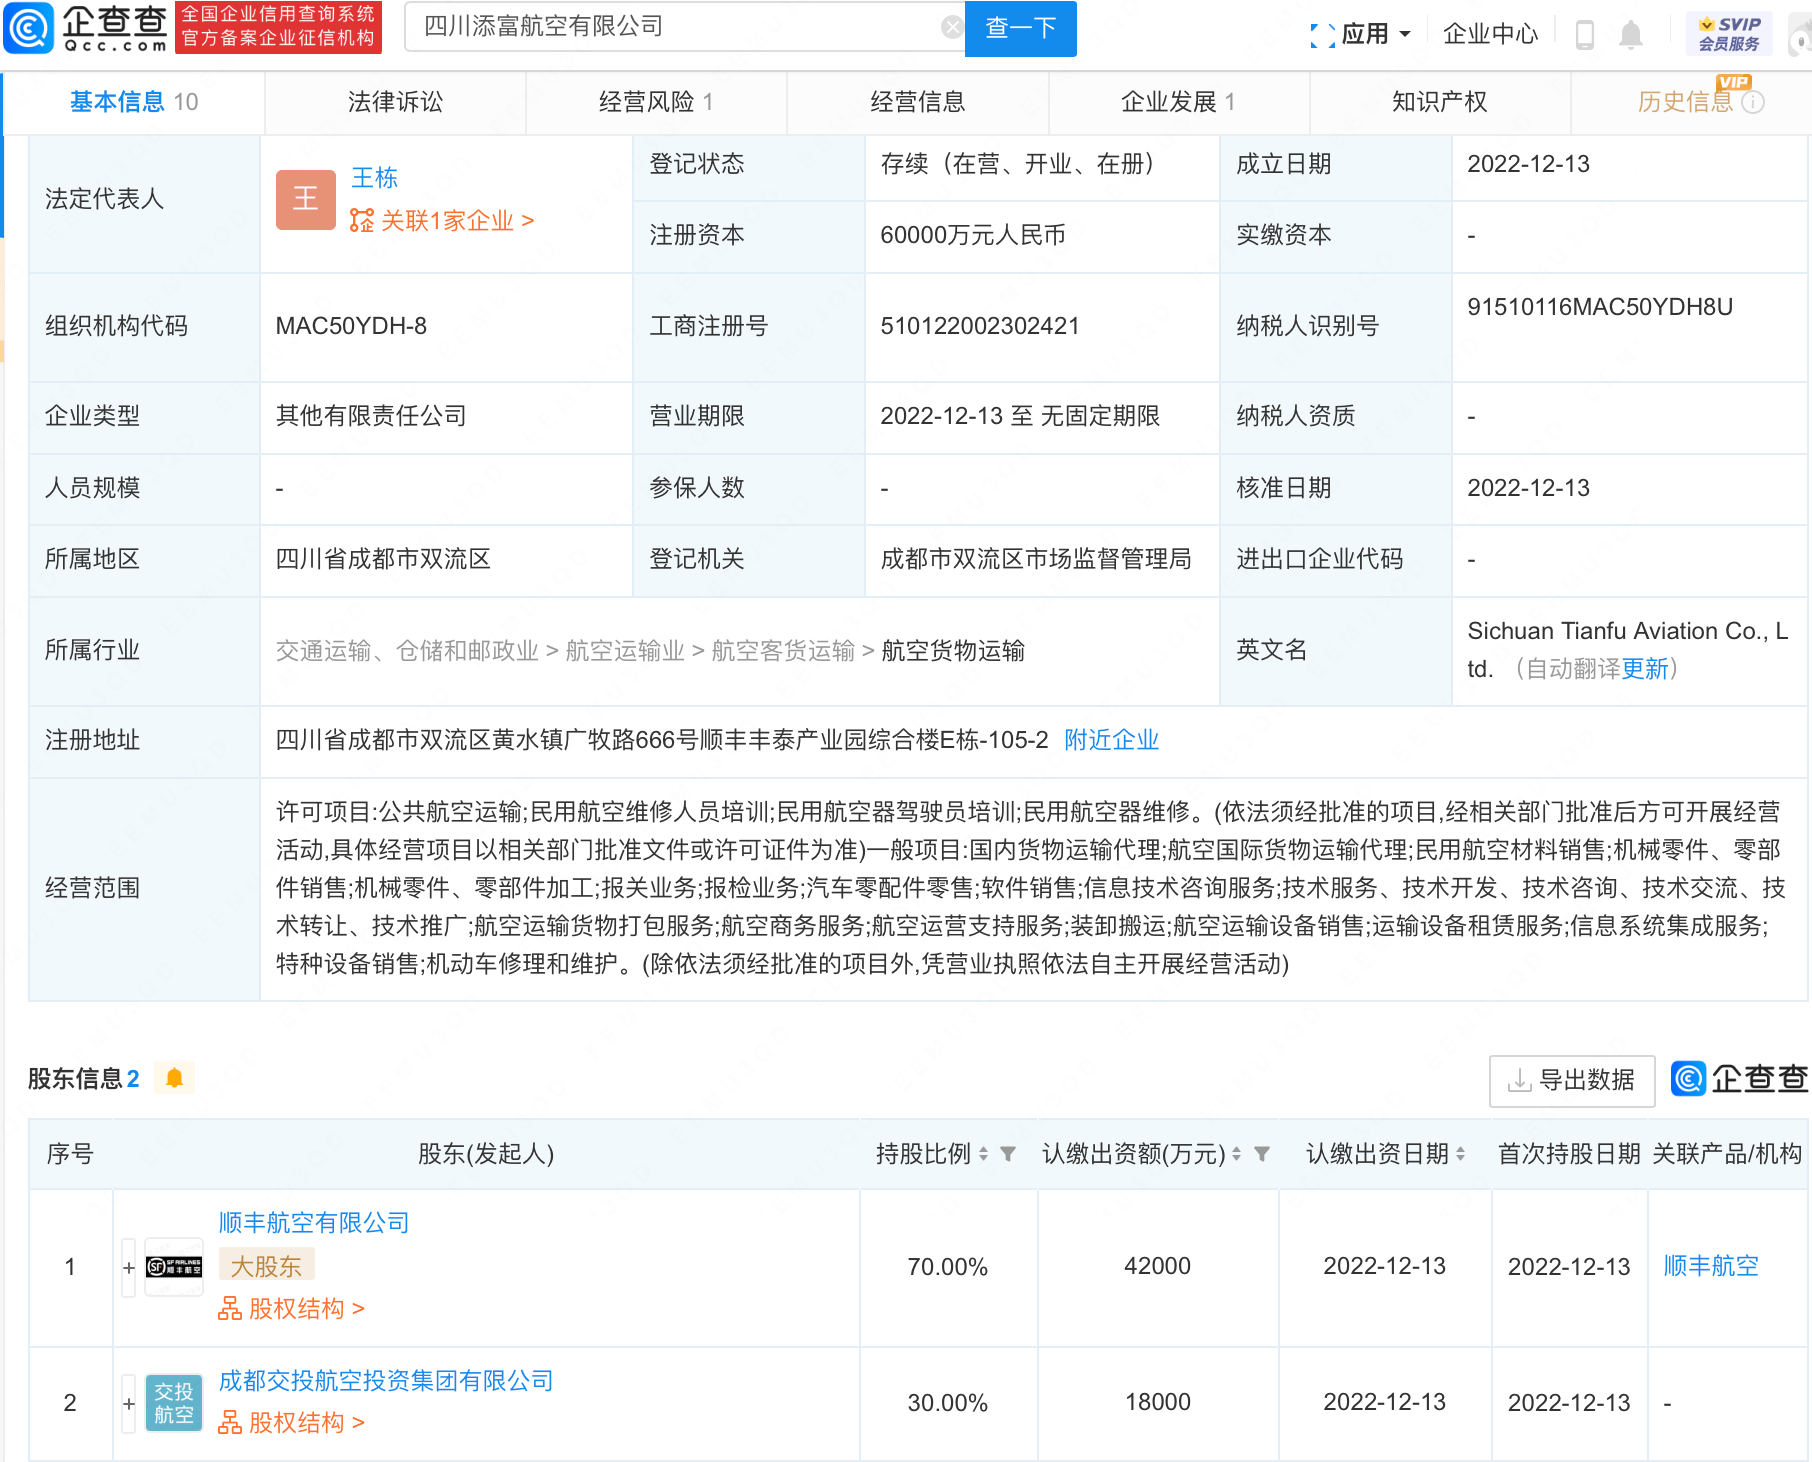Click the 成都市双流区市场监督管理局 registry value
1812x1462 pixels.
[x=1036, y=559]
